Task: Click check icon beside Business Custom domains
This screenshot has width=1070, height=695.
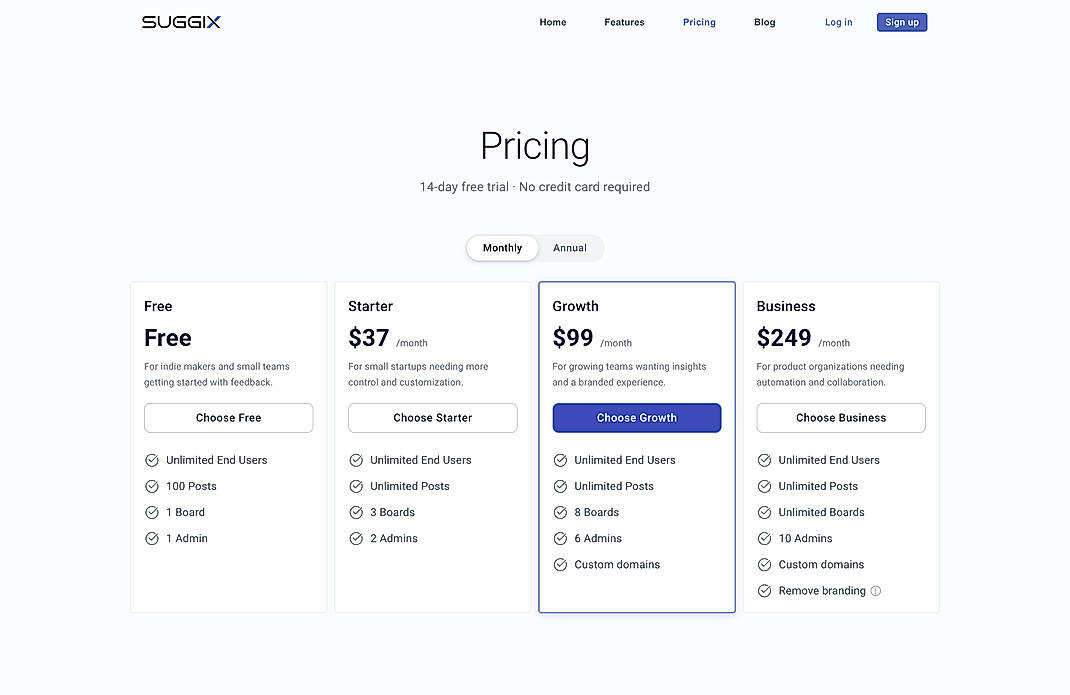Action: [x=764, y=565]
